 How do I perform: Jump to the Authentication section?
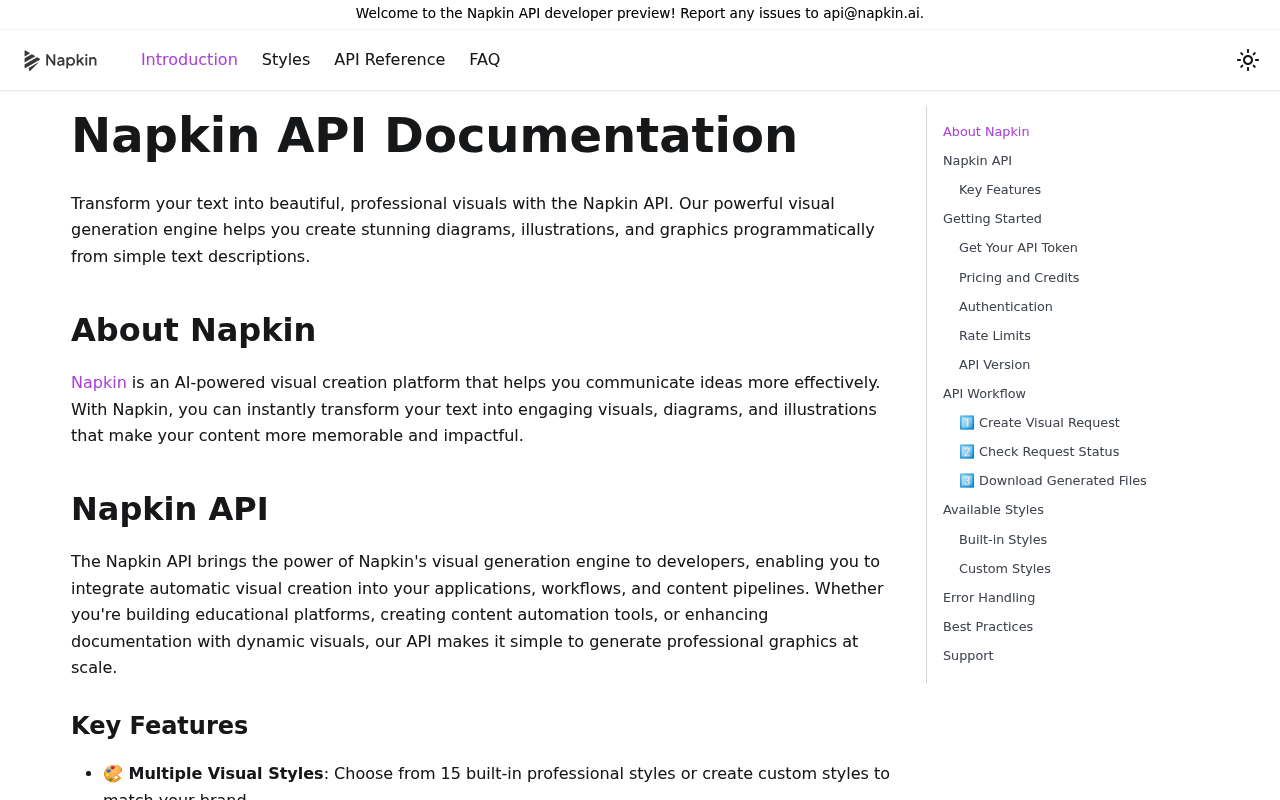point(1006,306)
